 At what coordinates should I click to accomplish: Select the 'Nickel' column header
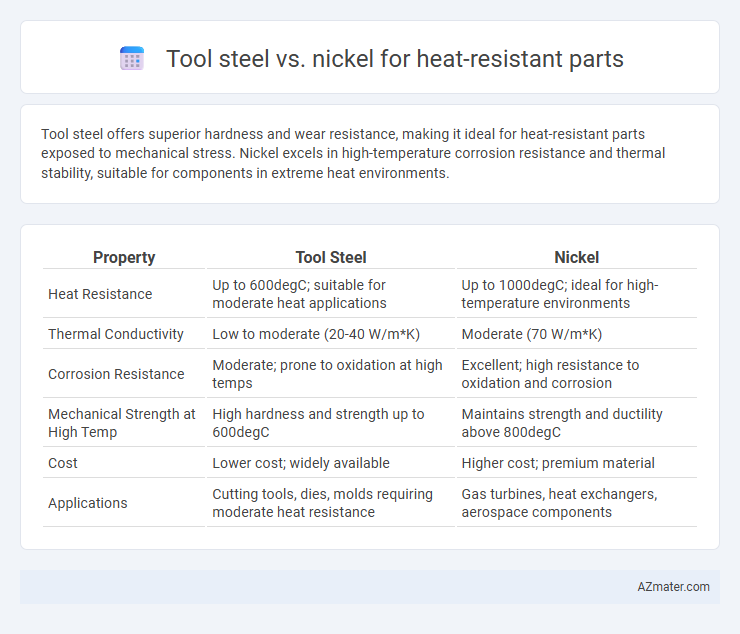(577, 257)
